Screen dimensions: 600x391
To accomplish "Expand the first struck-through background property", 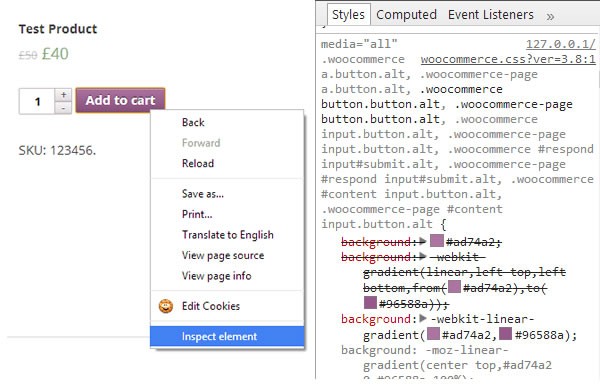I will pos(422,241).
